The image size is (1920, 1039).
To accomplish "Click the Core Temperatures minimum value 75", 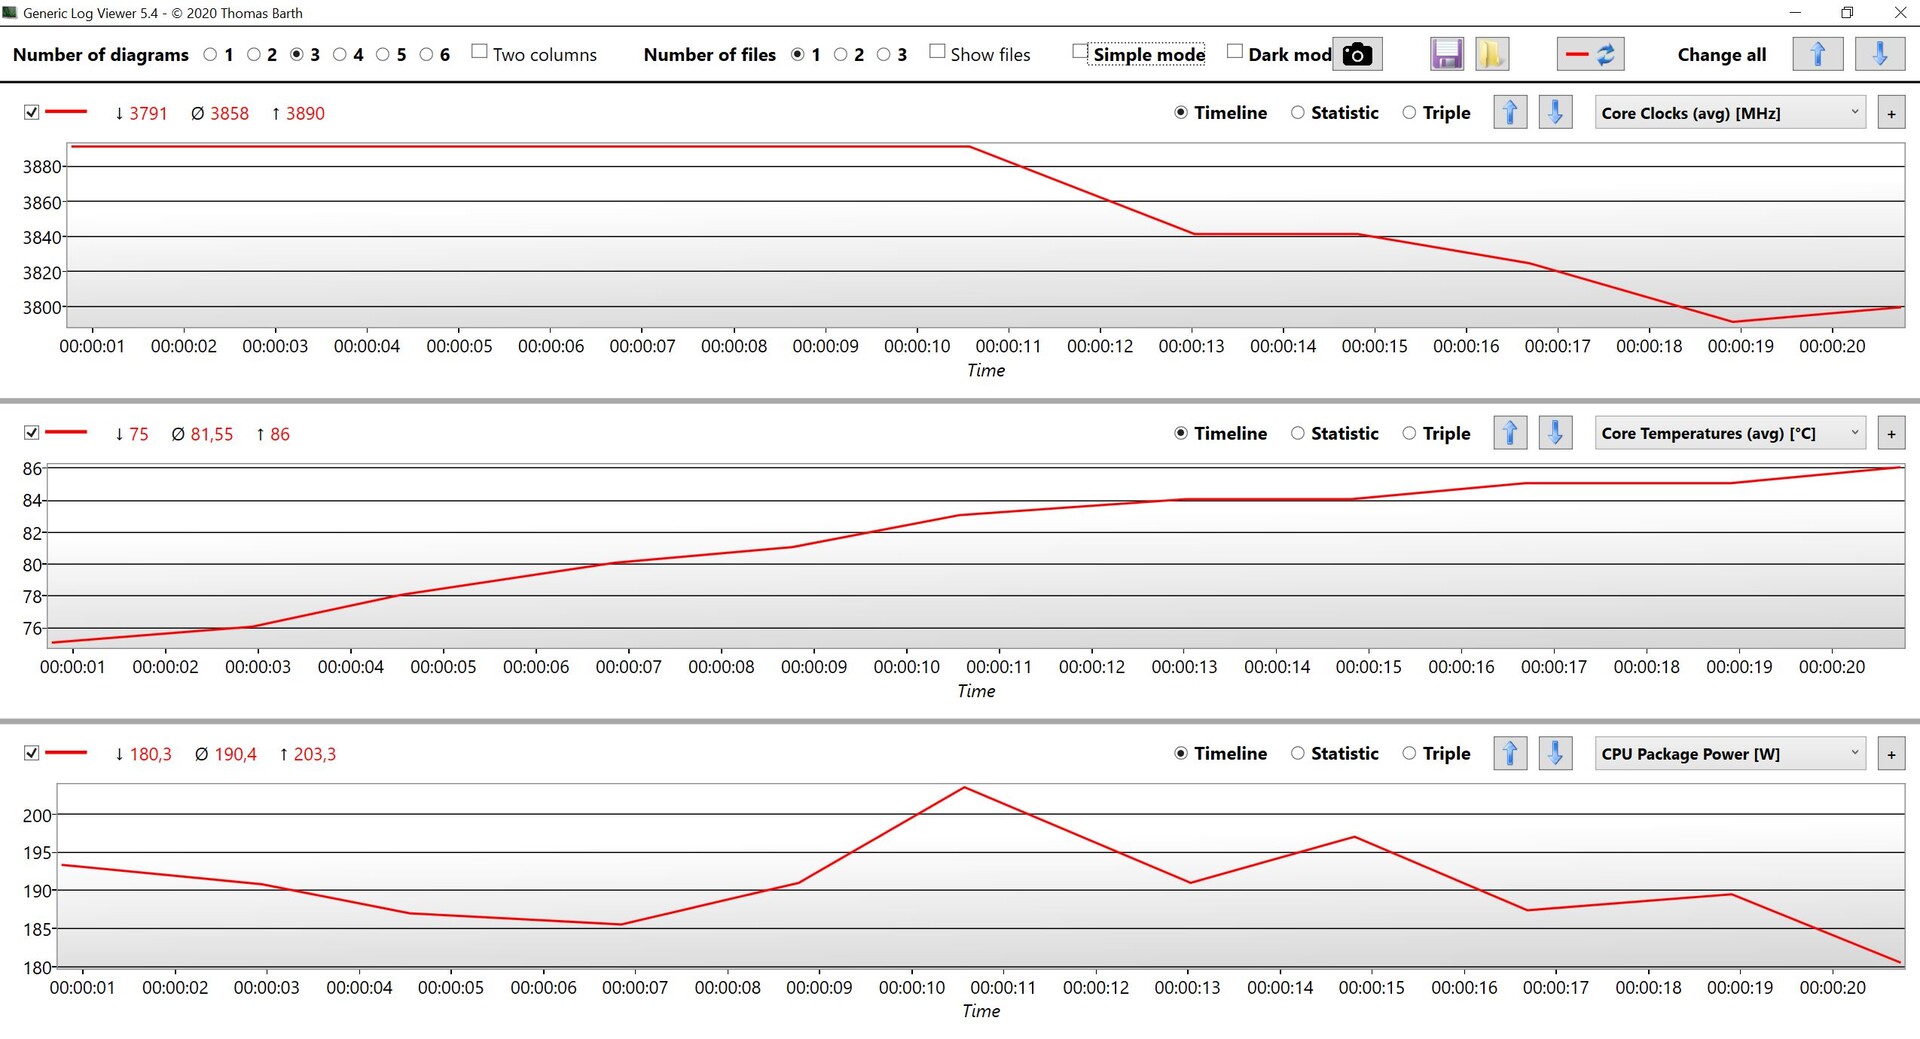I will pos(139,434).
